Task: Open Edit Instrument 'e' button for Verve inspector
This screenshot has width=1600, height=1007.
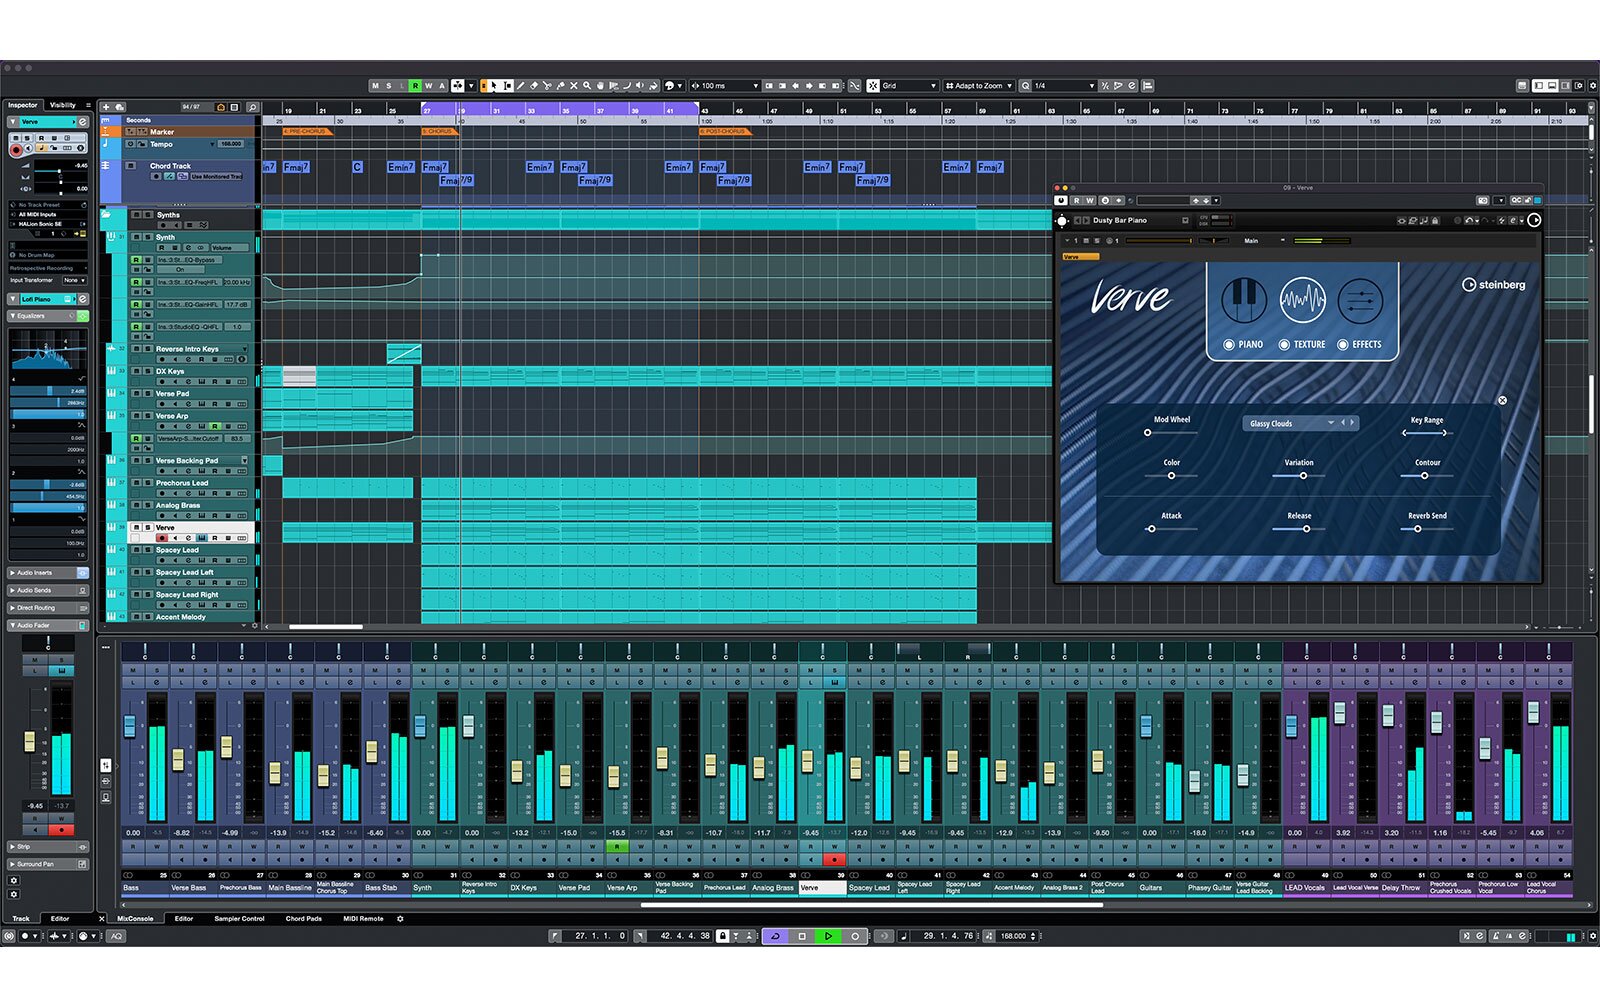Action: [83, 122]
